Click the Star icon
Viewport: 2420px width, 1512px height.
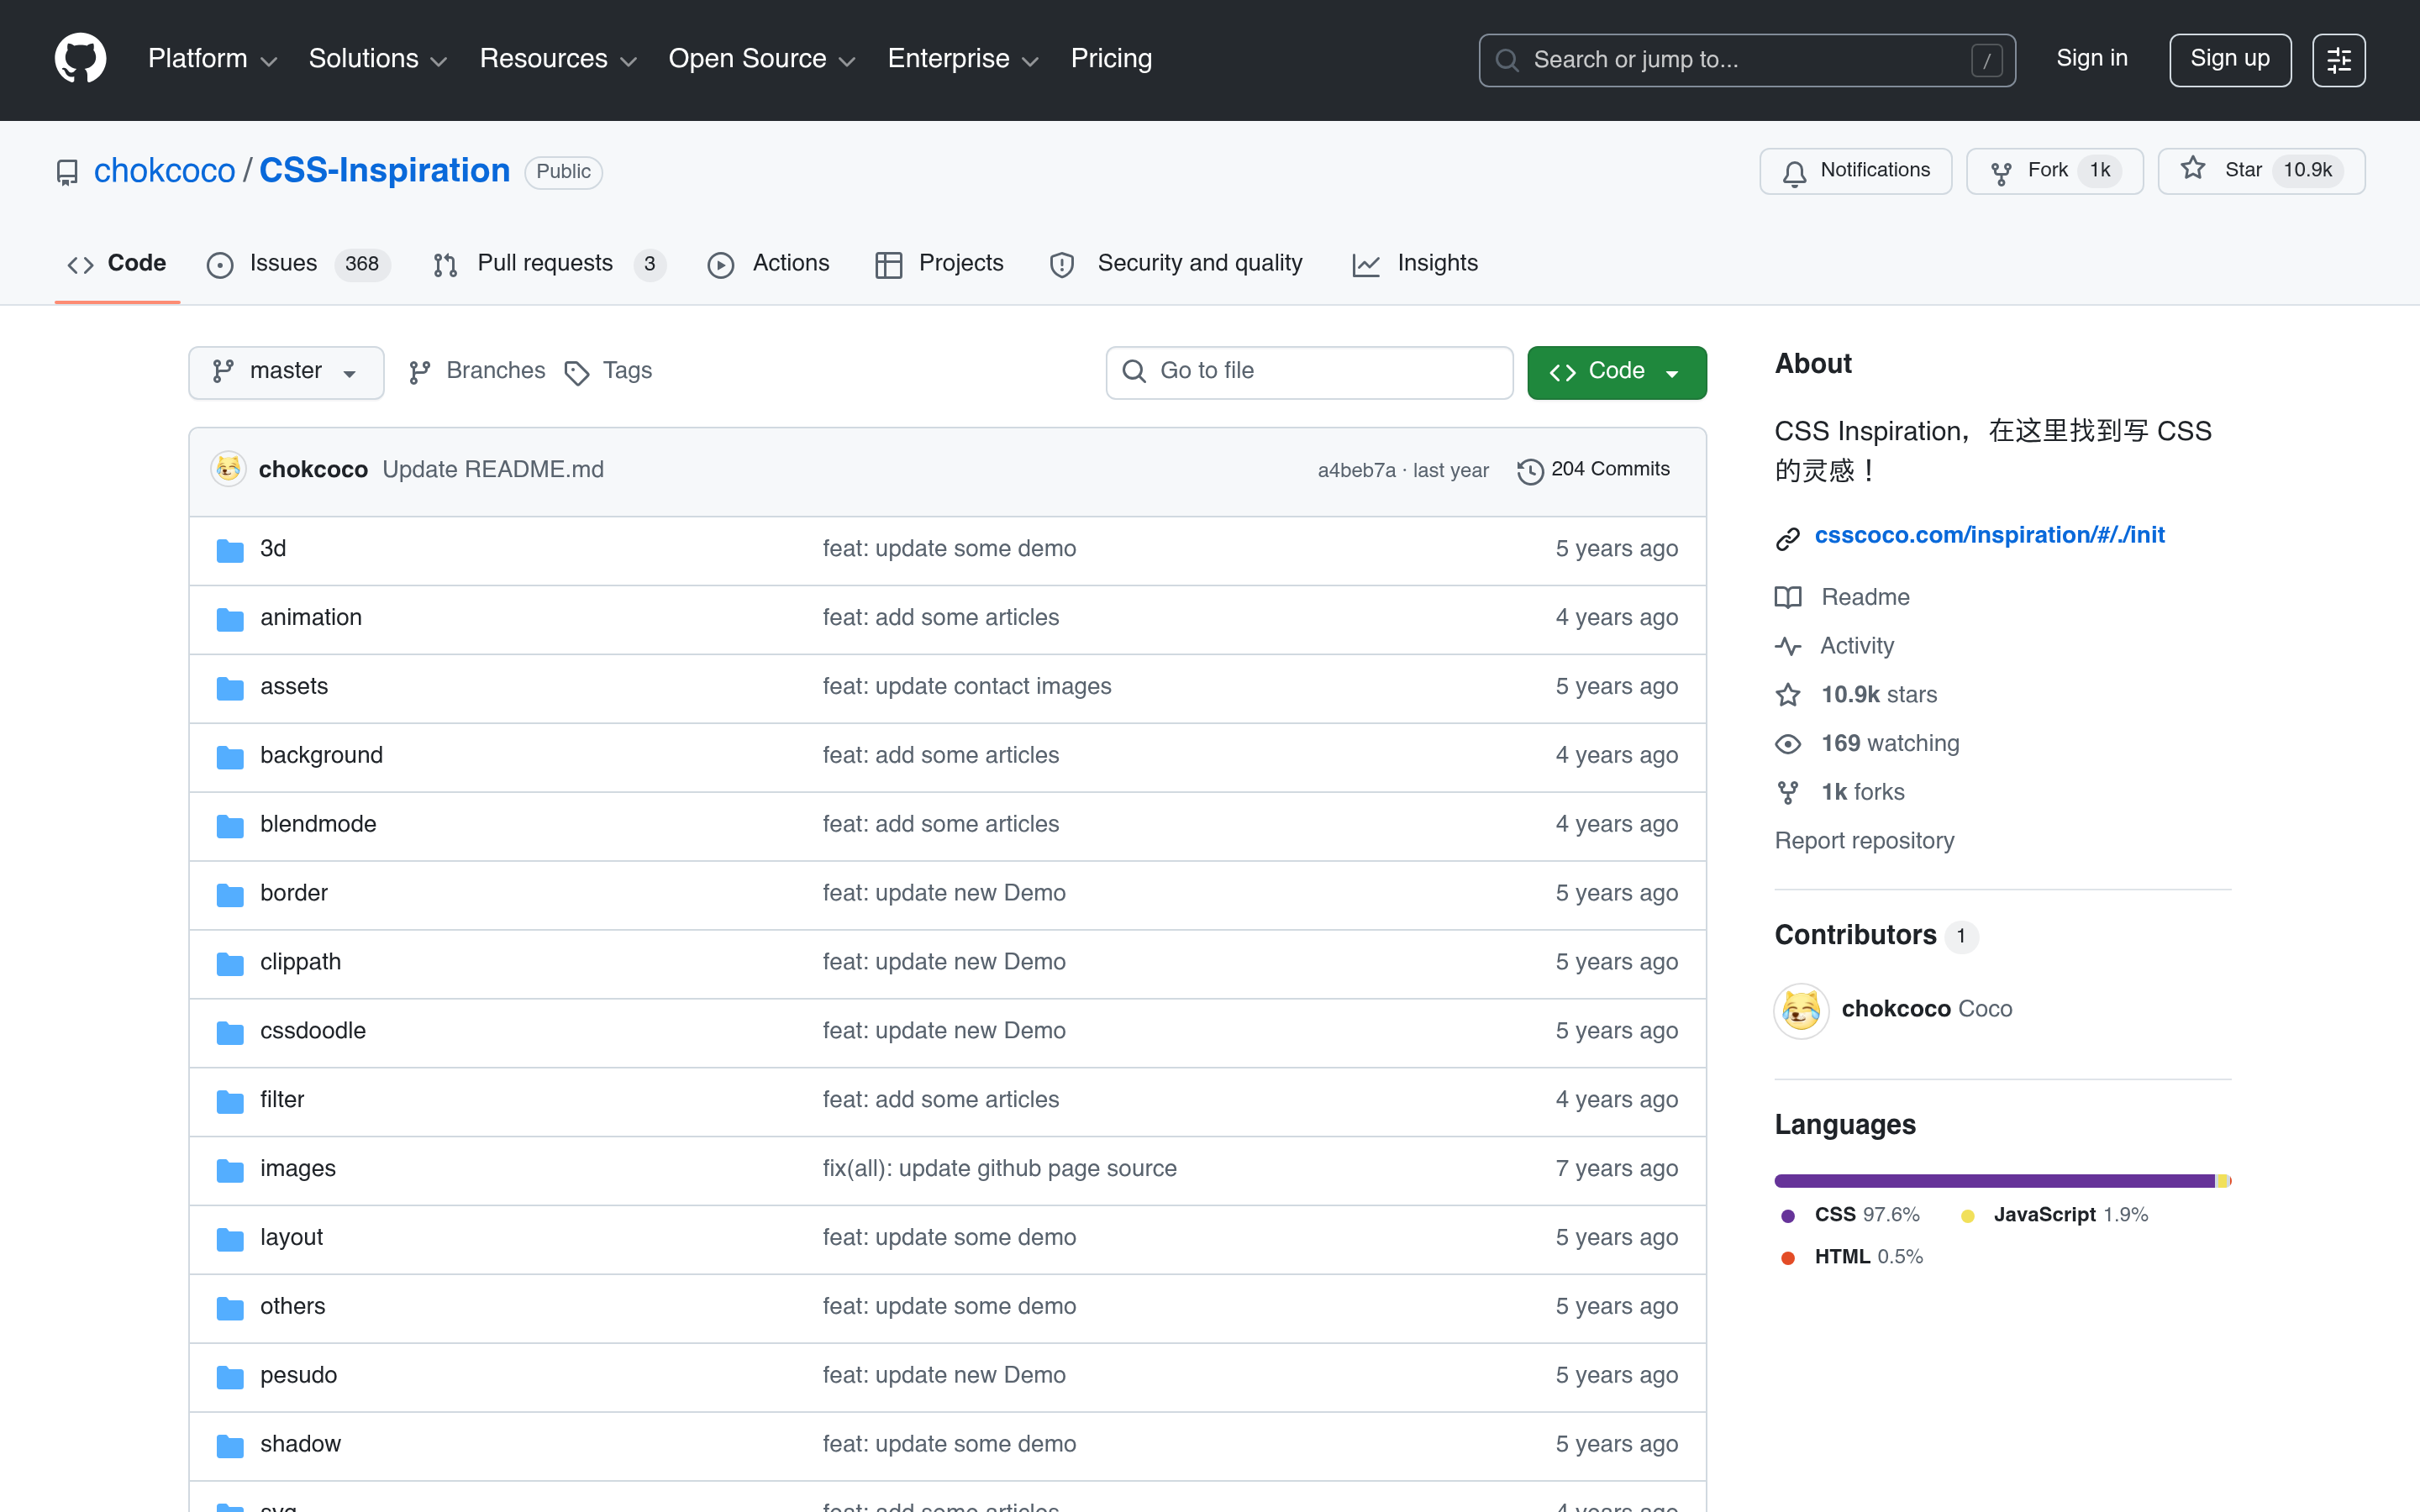[2193, 170]
